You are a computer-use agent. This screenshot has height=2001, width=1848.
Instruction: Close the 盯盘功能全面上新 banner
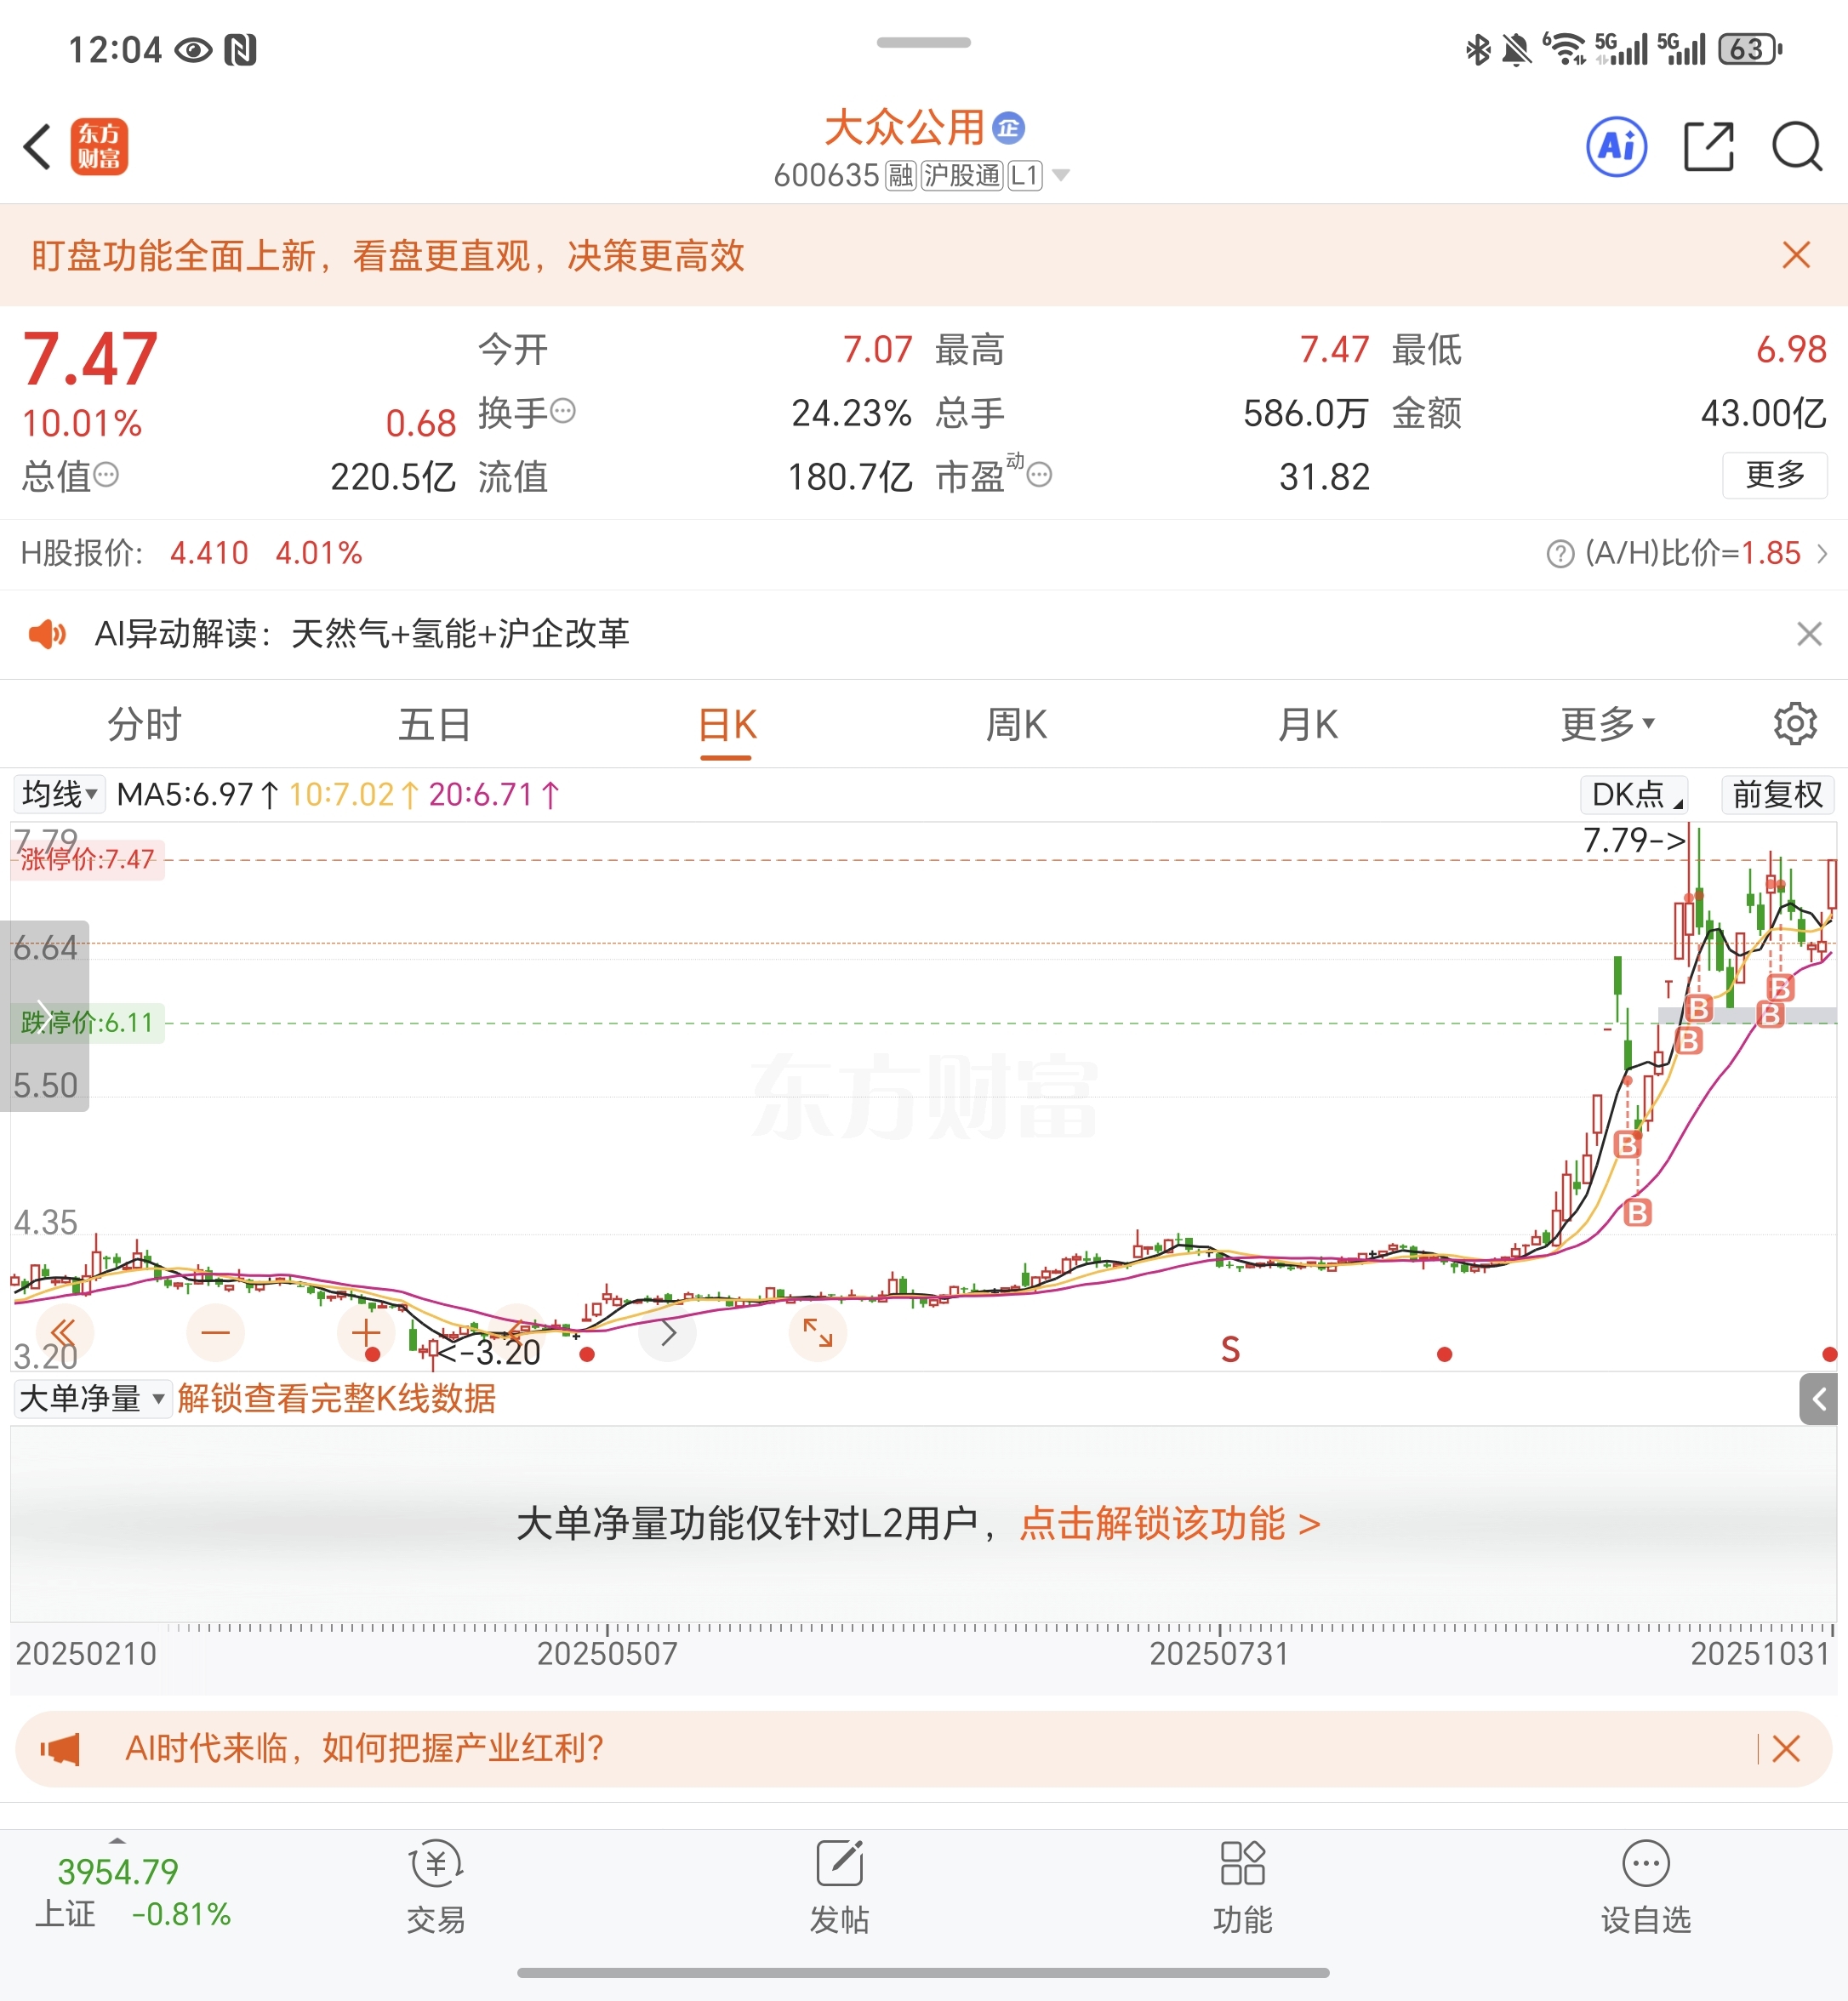1796,255
